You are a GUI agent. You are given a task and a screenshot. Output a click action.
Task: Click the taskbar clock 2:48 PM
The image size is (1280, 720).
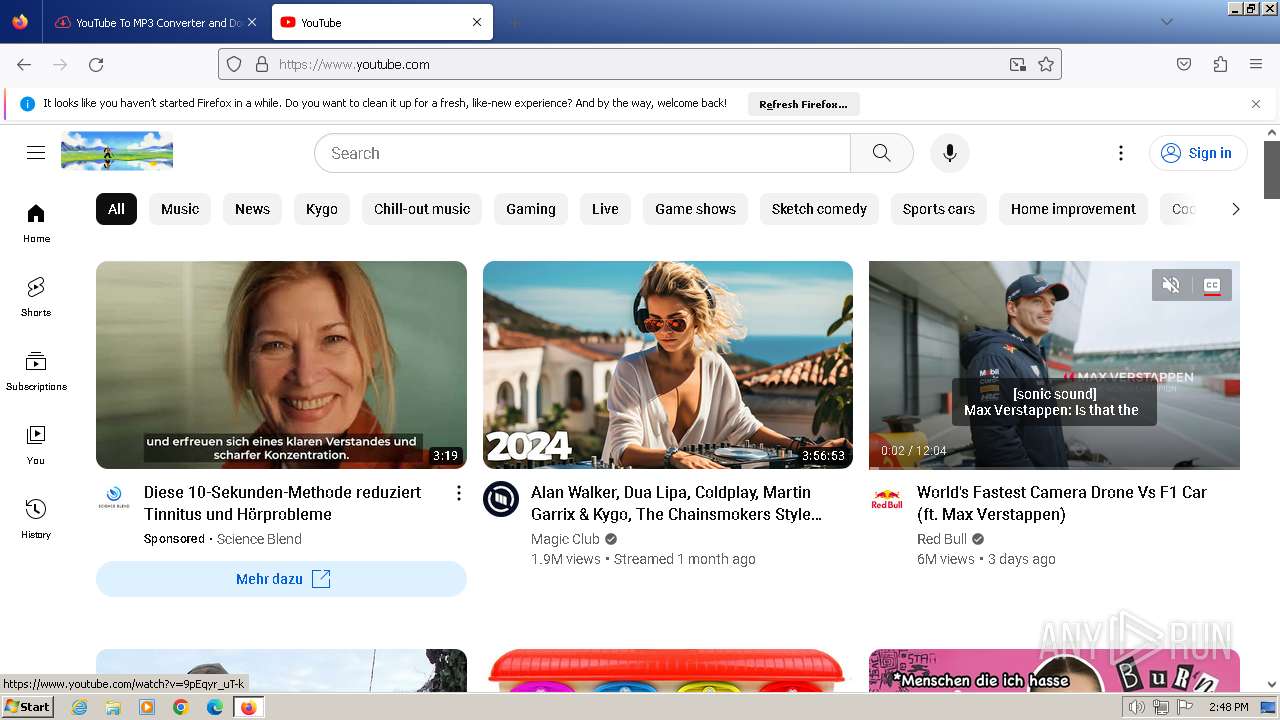[1228, 707]
